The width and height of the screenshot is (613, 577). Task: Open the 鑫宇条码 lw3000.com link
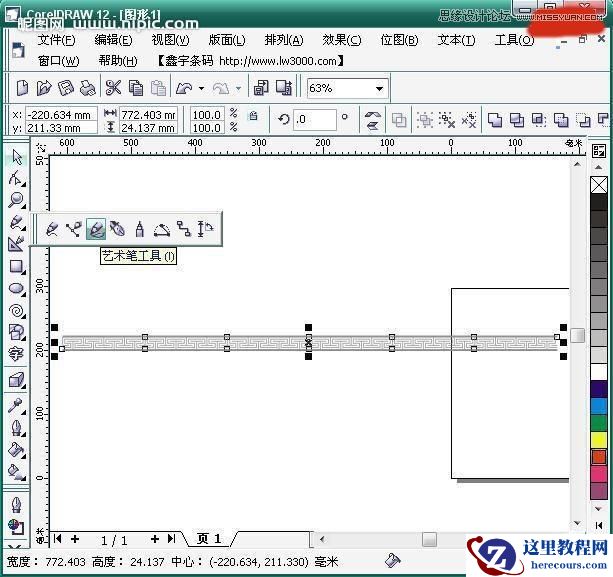pos(250,61)
